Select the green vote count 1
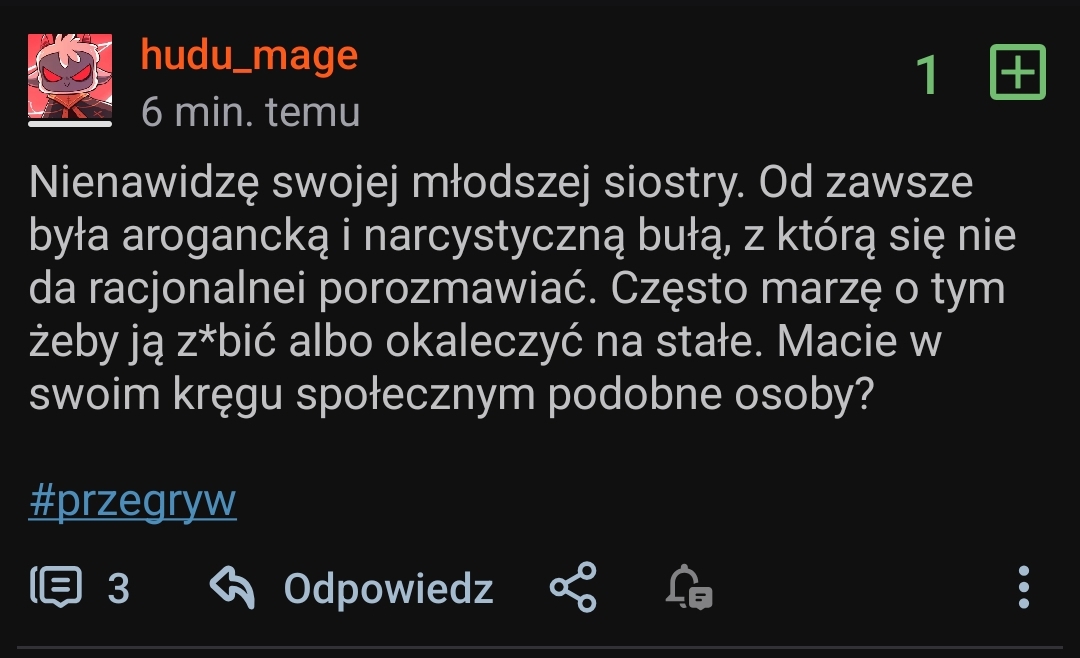1080x658 pixels. [928, 75]
